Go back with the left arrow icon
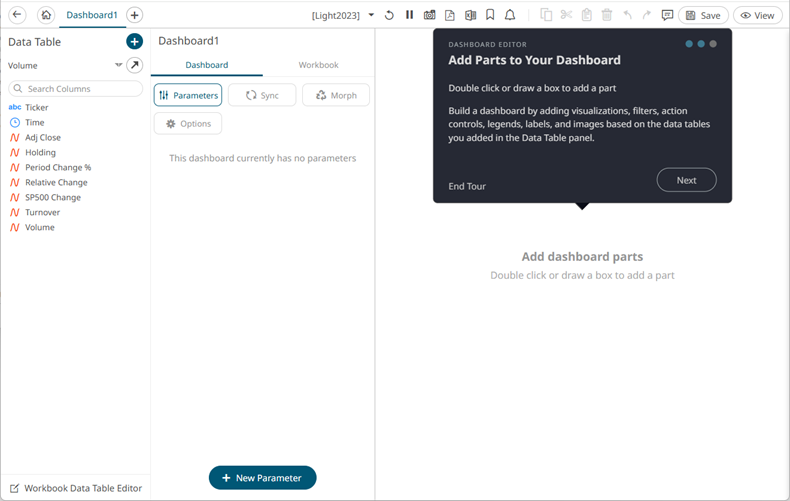Viewport: 790px width, 501px height. pyautogui.click(x=17, y=15)
